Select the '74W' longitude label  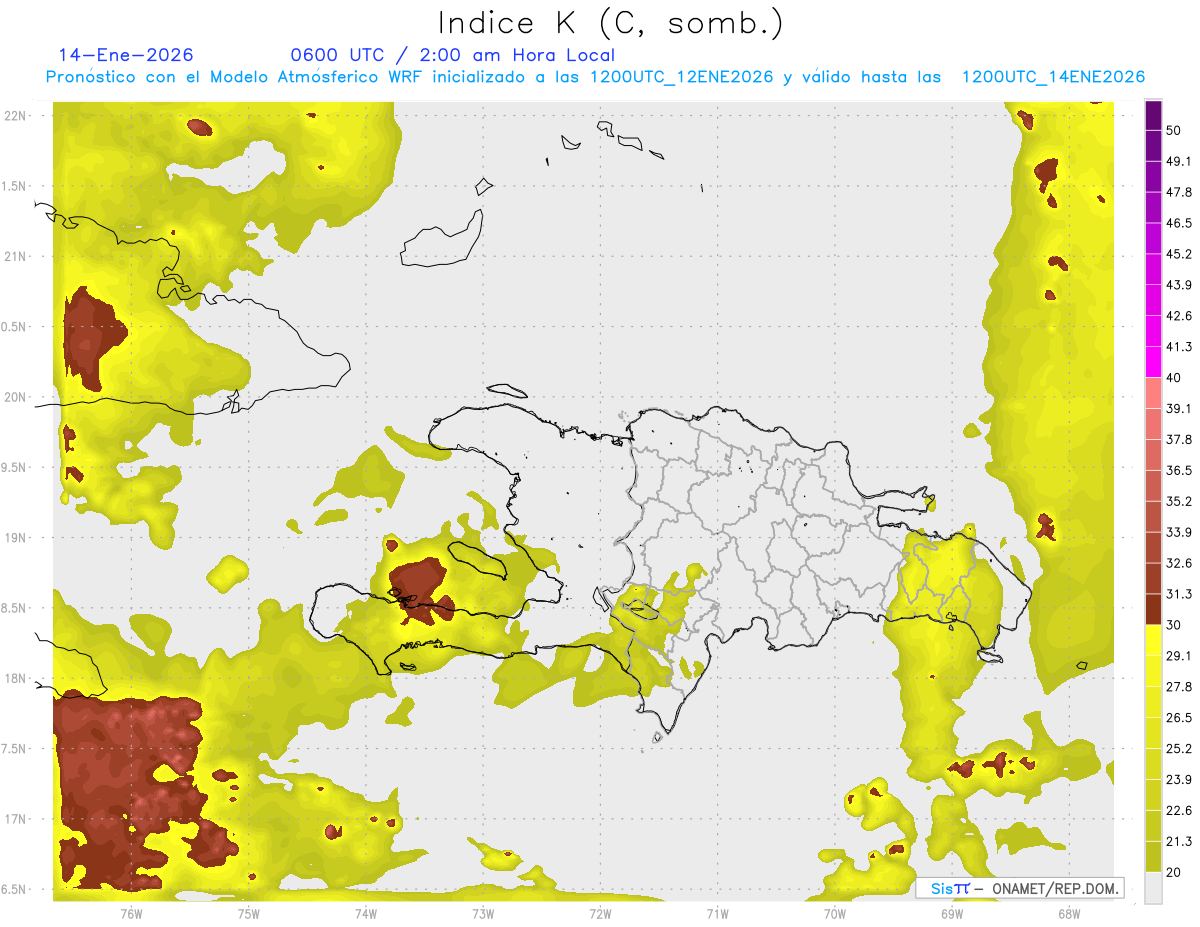(x=365, y=914)
